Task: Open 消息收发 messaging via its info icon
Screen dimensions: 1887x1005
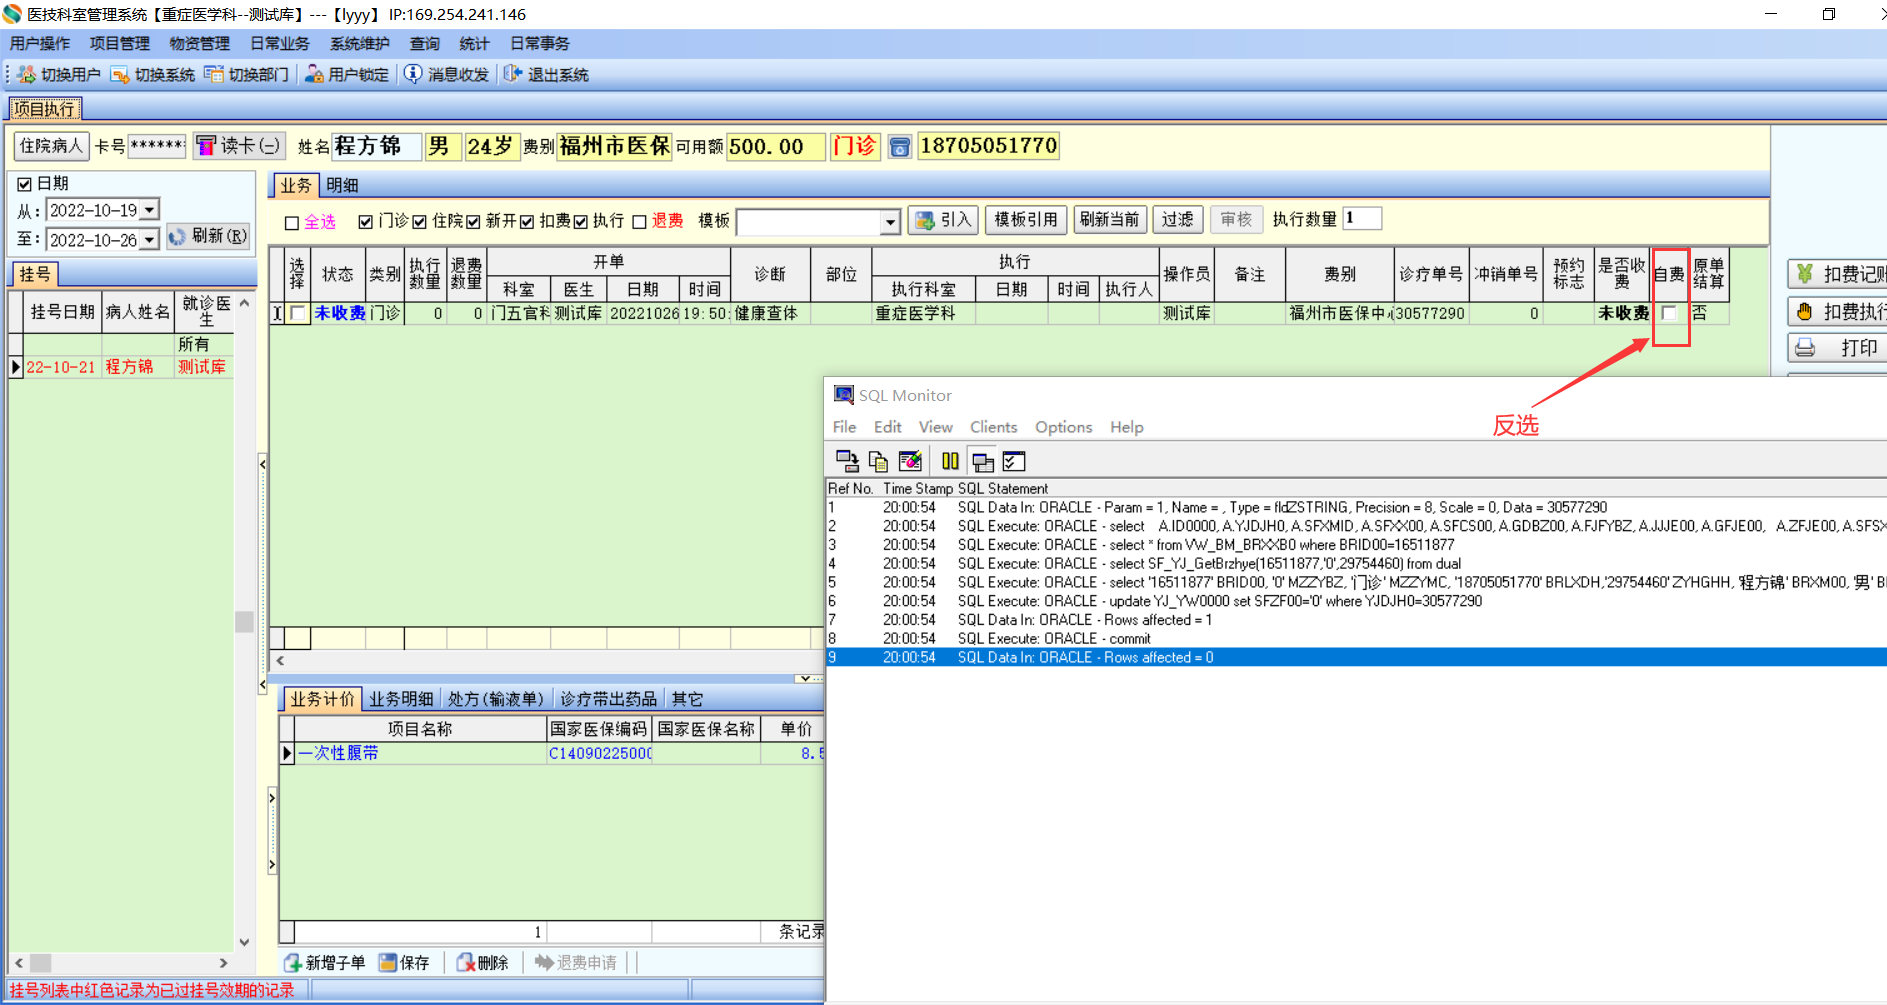Action: pyautogui.click(x=413, y=75)
